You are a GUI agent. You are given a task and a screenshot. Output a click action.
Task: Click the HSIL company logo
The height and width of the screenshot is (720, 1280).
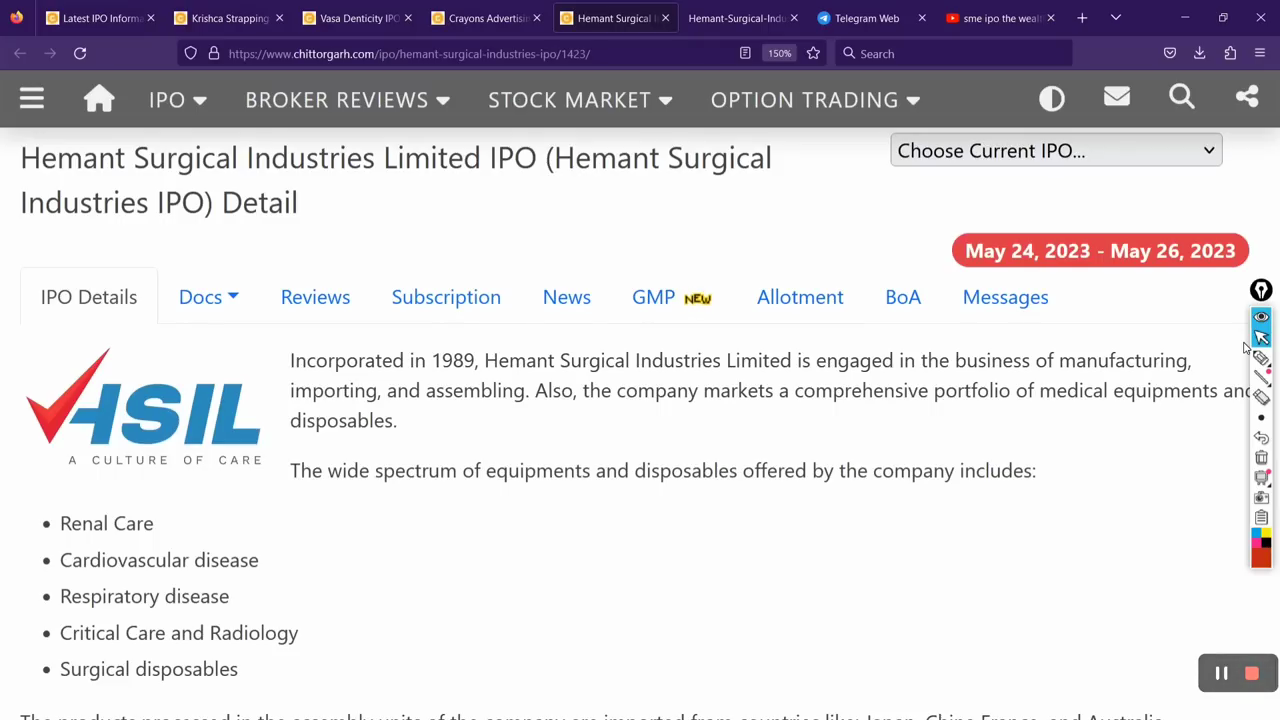pos(145,407)
